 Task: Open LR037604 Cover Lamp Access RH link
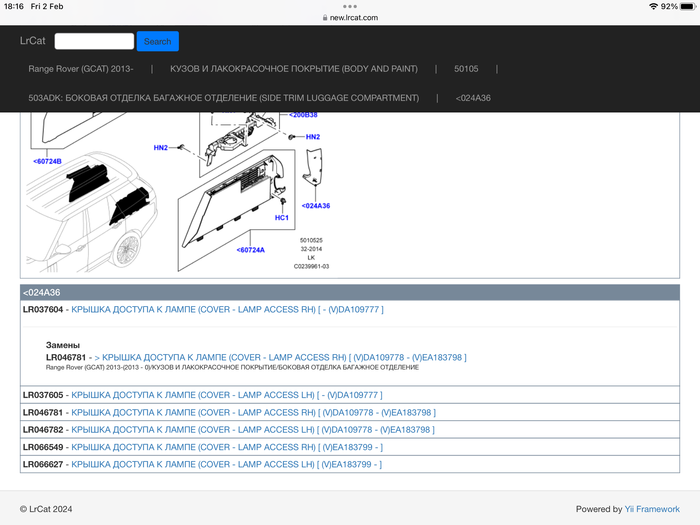click(x=227, y=309)
